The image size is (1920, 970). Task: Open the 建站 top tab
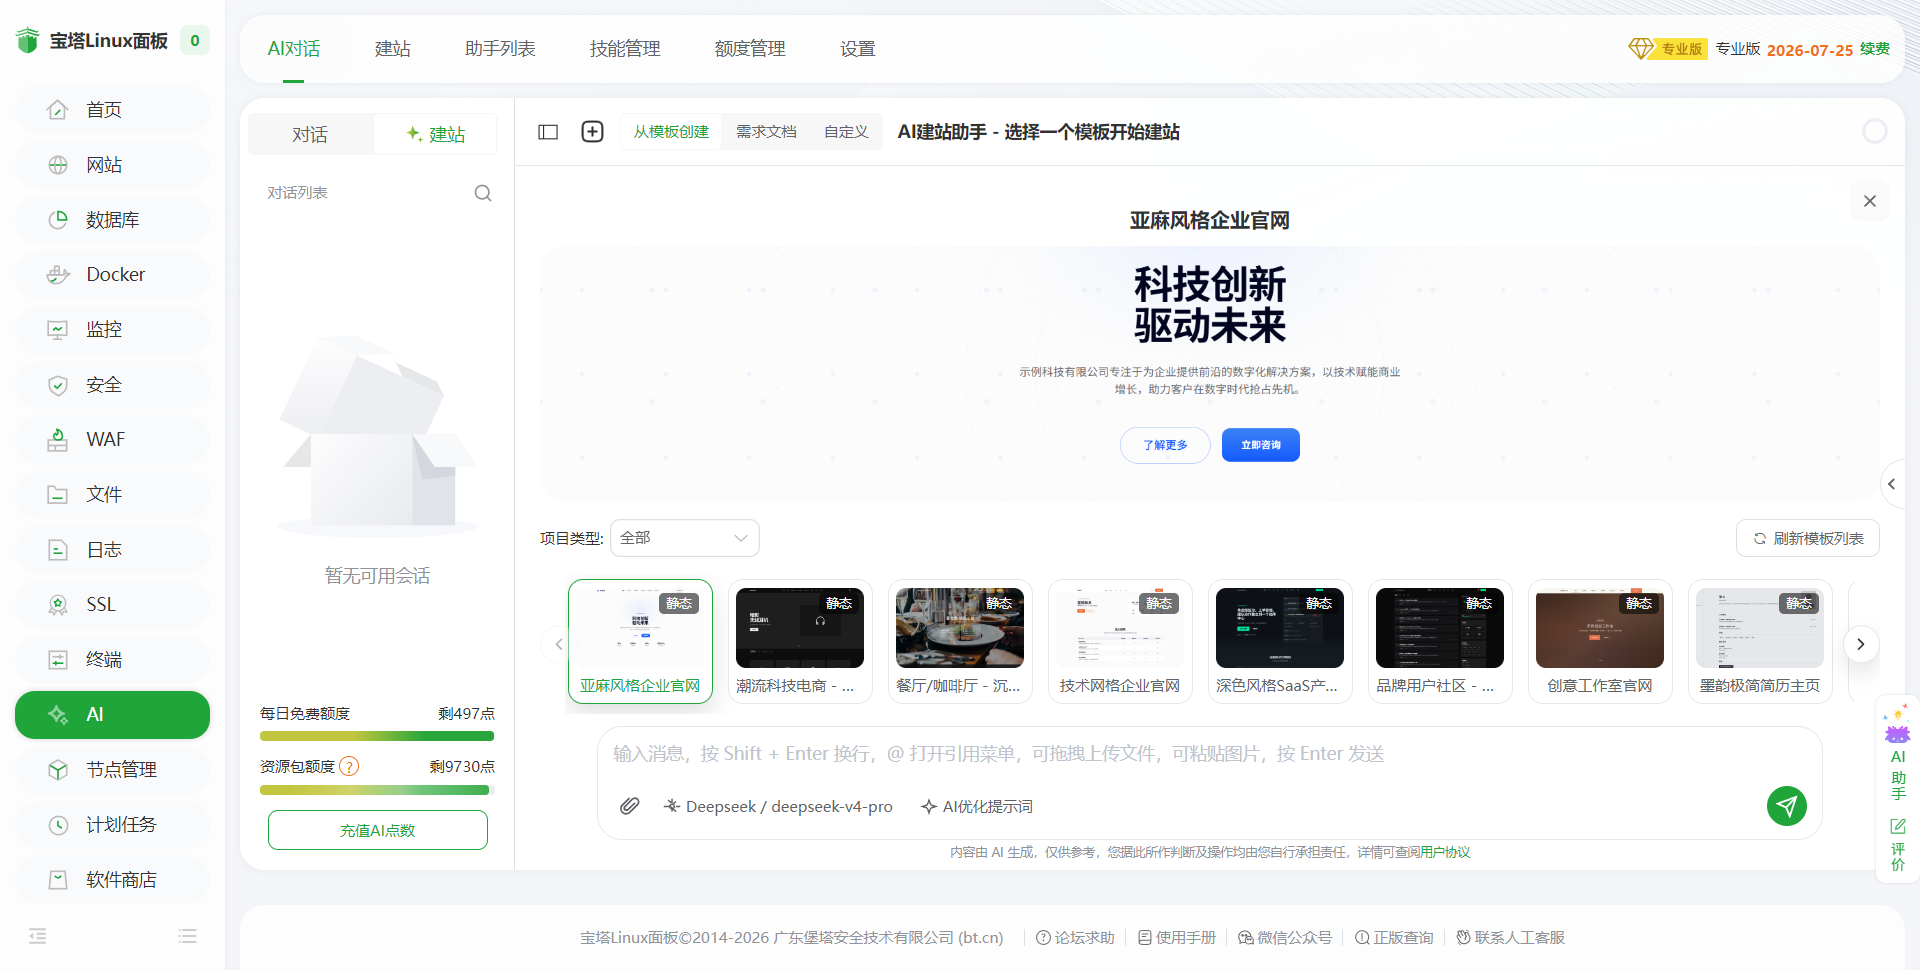(393, 49)
